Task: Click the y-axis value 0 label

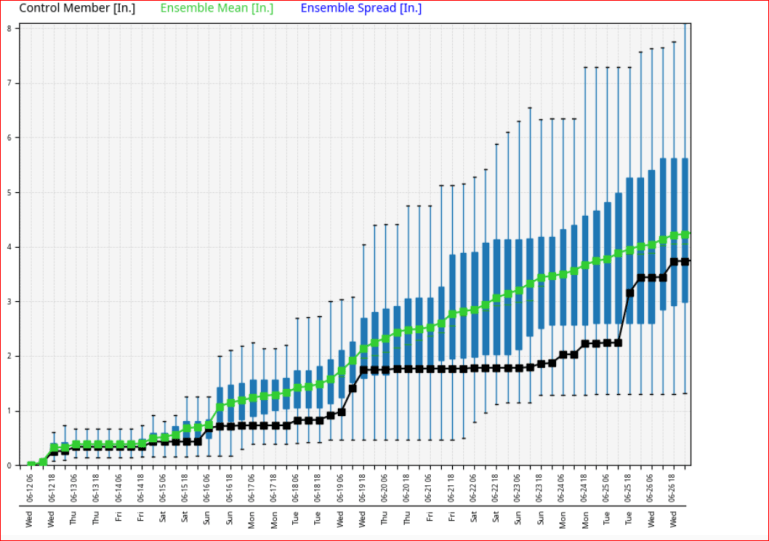Action: coord(9,466)
